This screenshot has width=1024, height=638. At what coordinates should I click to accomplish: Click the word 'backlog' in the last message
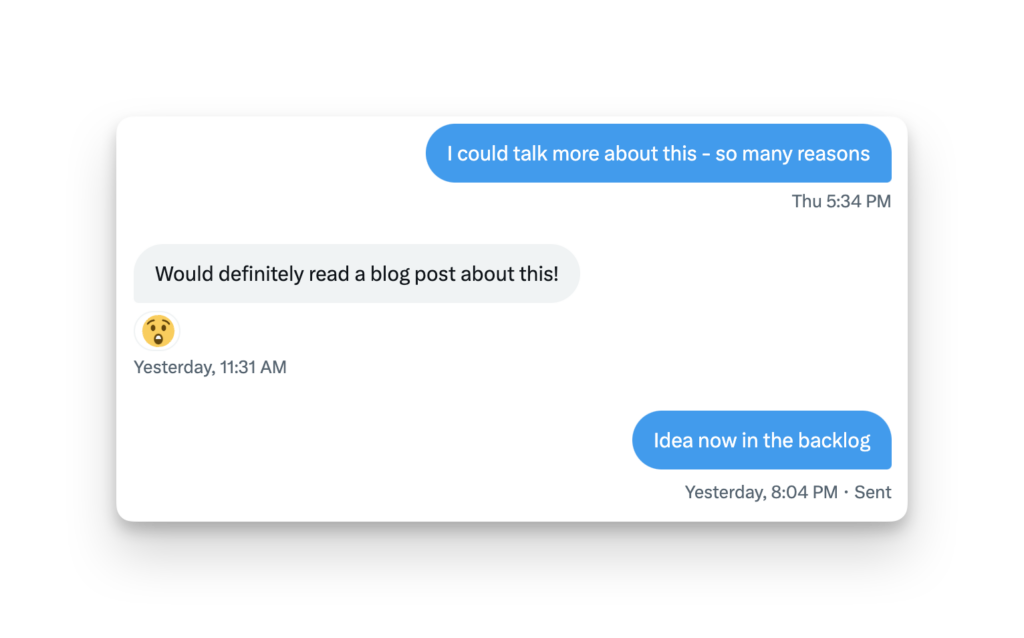pyautogui.click(x=834, y=440)
